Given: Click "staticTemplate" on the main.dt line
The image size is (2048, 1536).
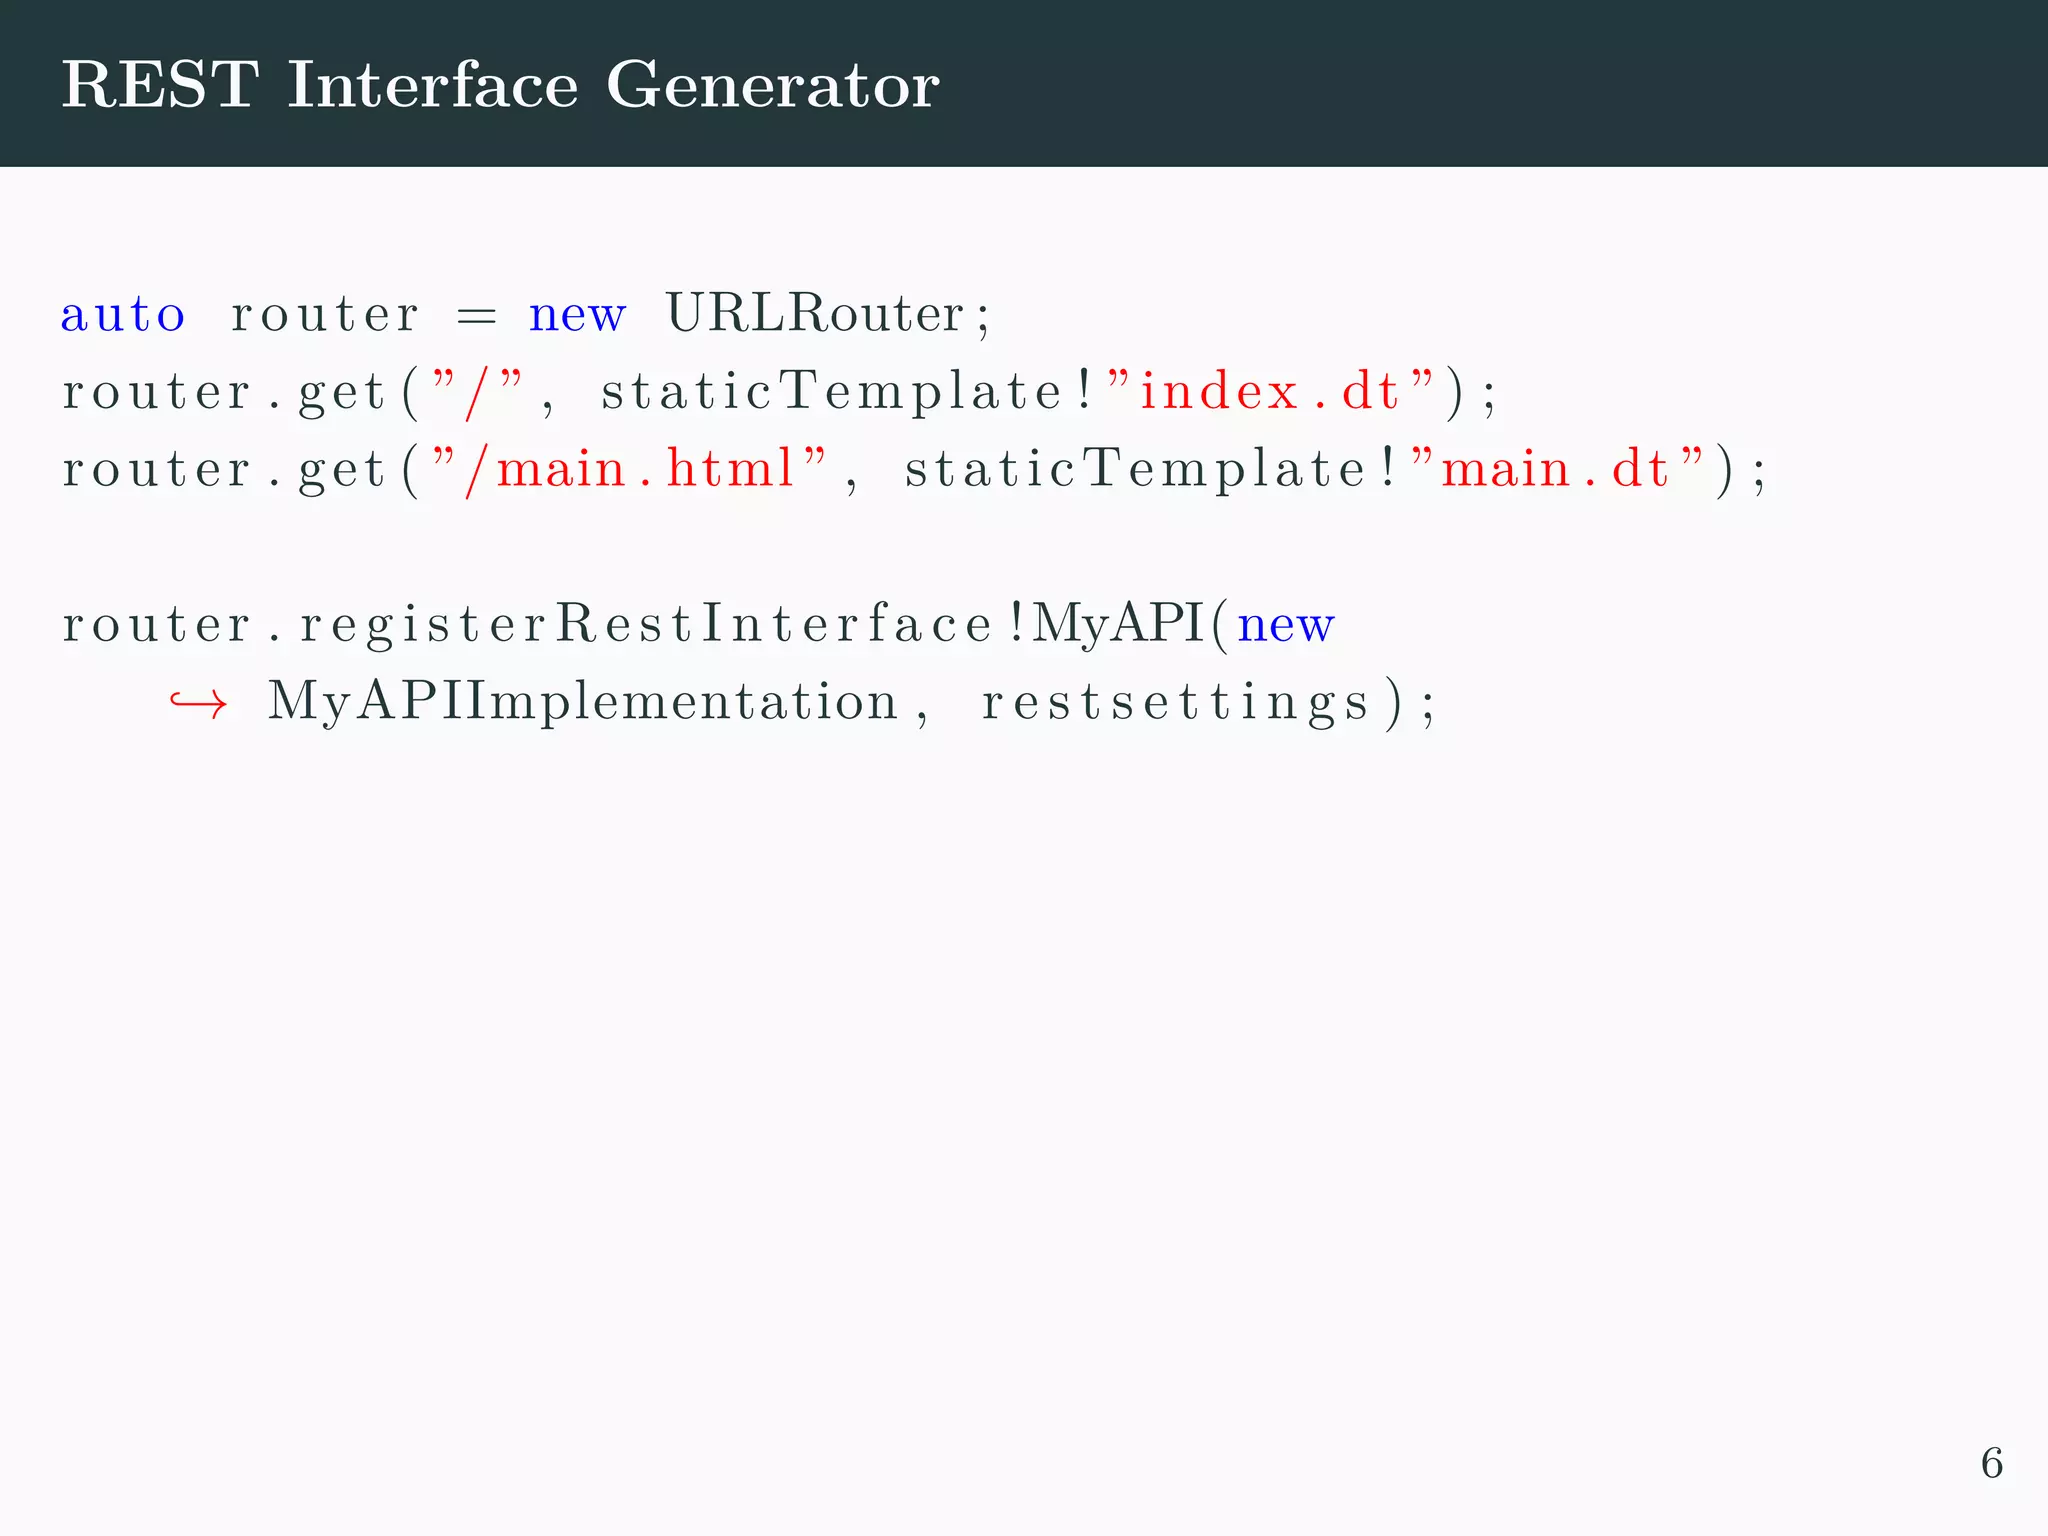Looking at the screenshot, I should [1136, 469].
